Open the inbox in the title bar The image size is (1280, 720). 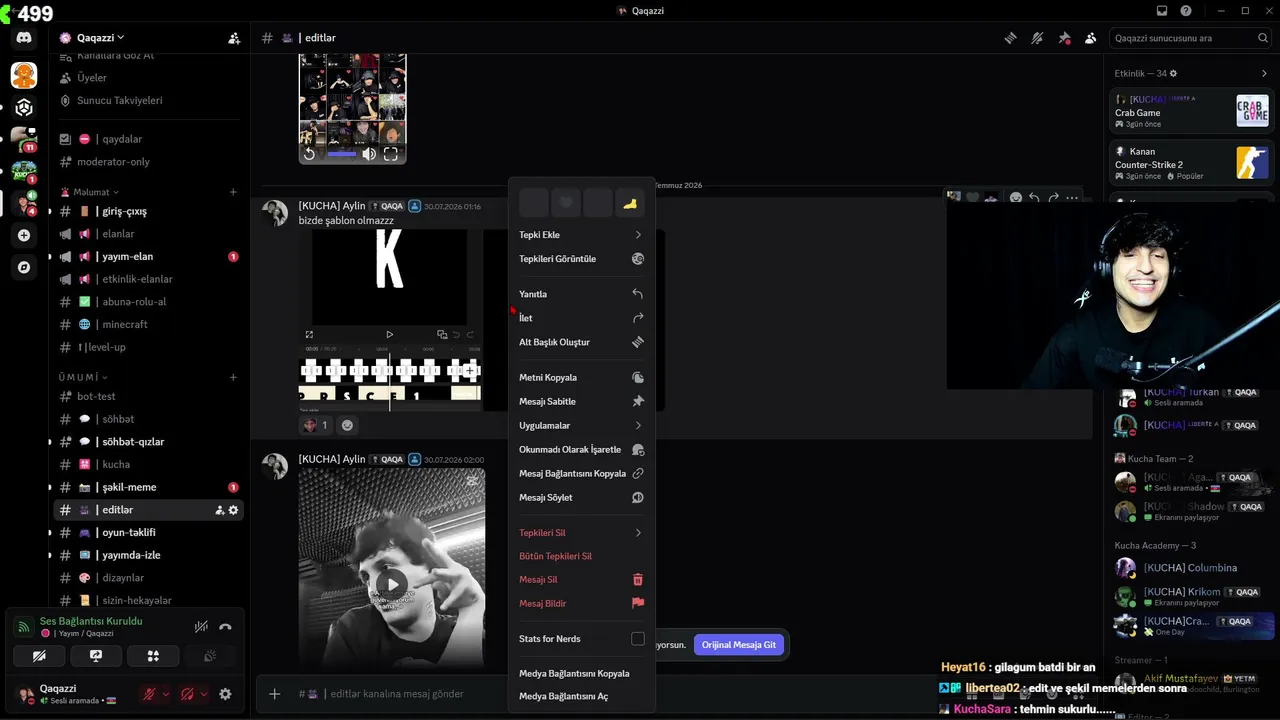tap(1162, 11)
